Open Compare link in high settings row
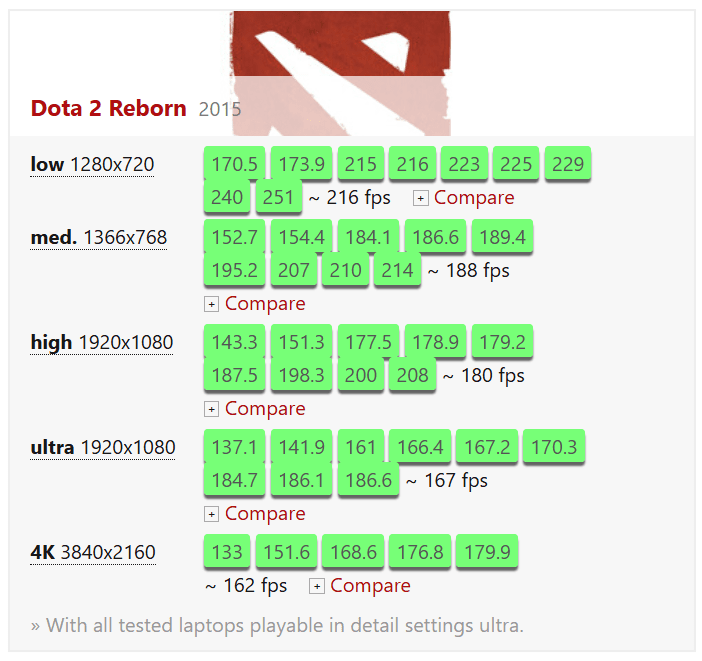The width and height of the screenshot is (702, 661). click(265, 408)
